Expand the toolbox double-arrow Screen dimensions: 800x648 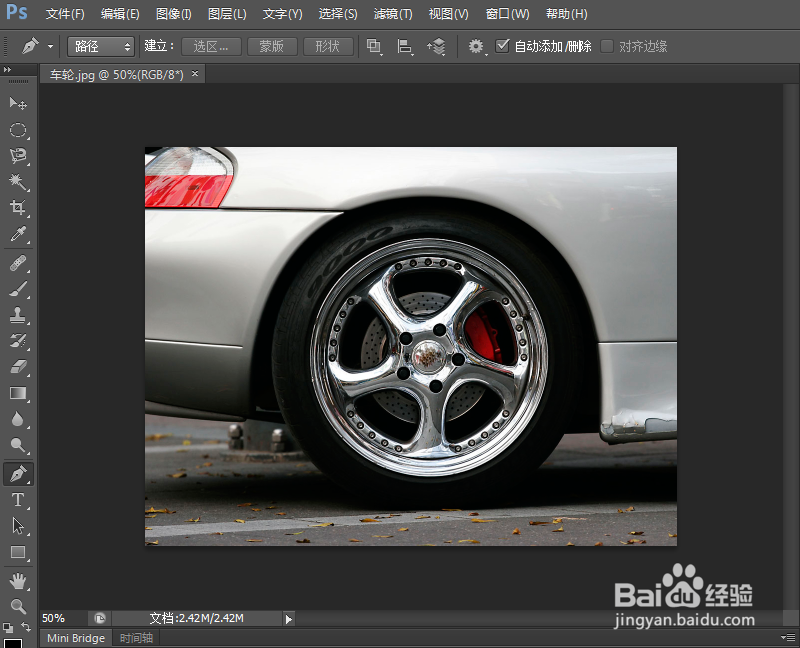(x=7, y=69)
